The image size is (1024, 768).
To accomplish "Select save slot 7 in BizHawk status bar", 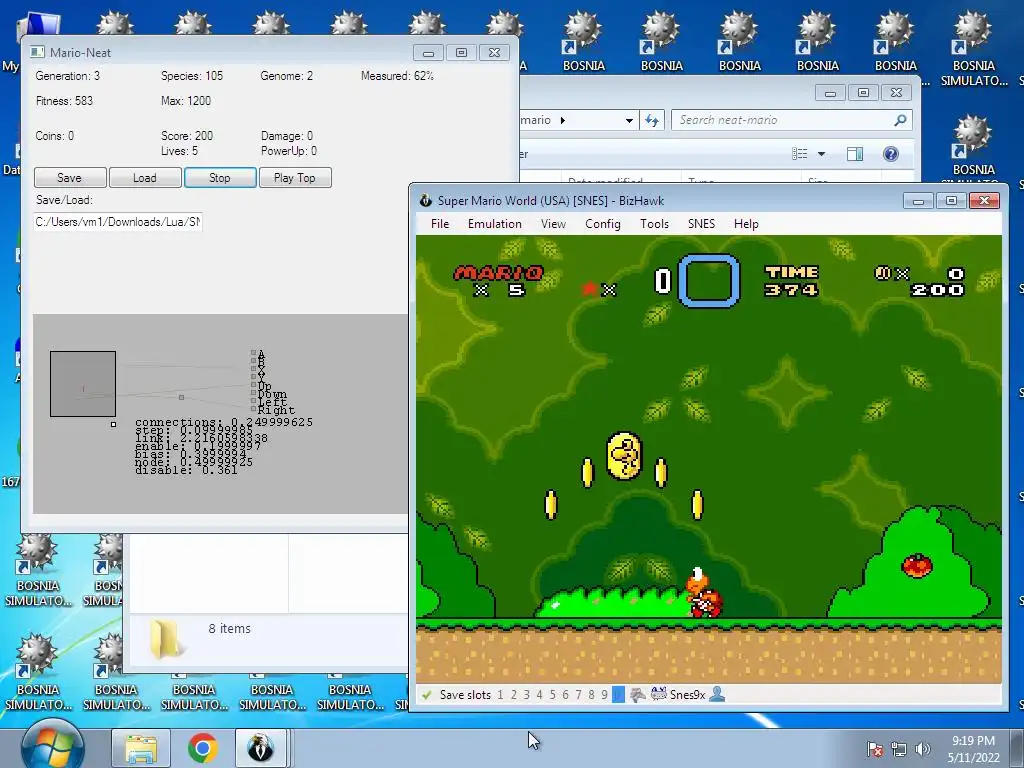I will point(578,695).
